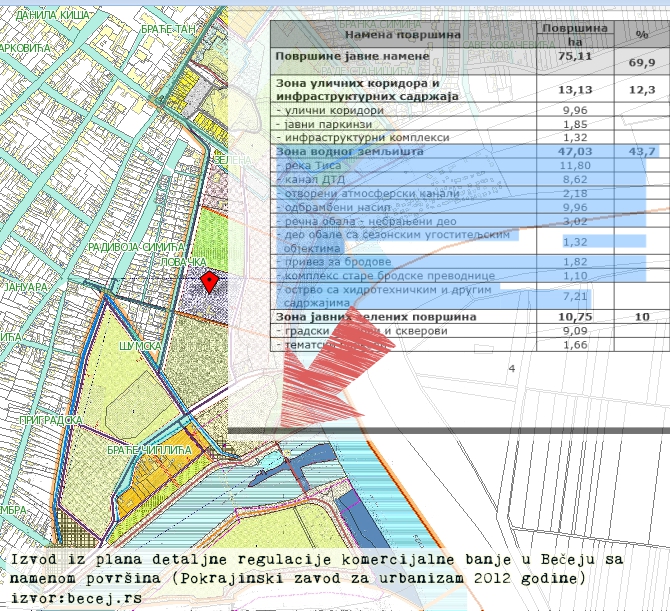The height and width of the screenshot is (611, 670).
Task: Click the 'канал ДТД' row
Action: 318,179
